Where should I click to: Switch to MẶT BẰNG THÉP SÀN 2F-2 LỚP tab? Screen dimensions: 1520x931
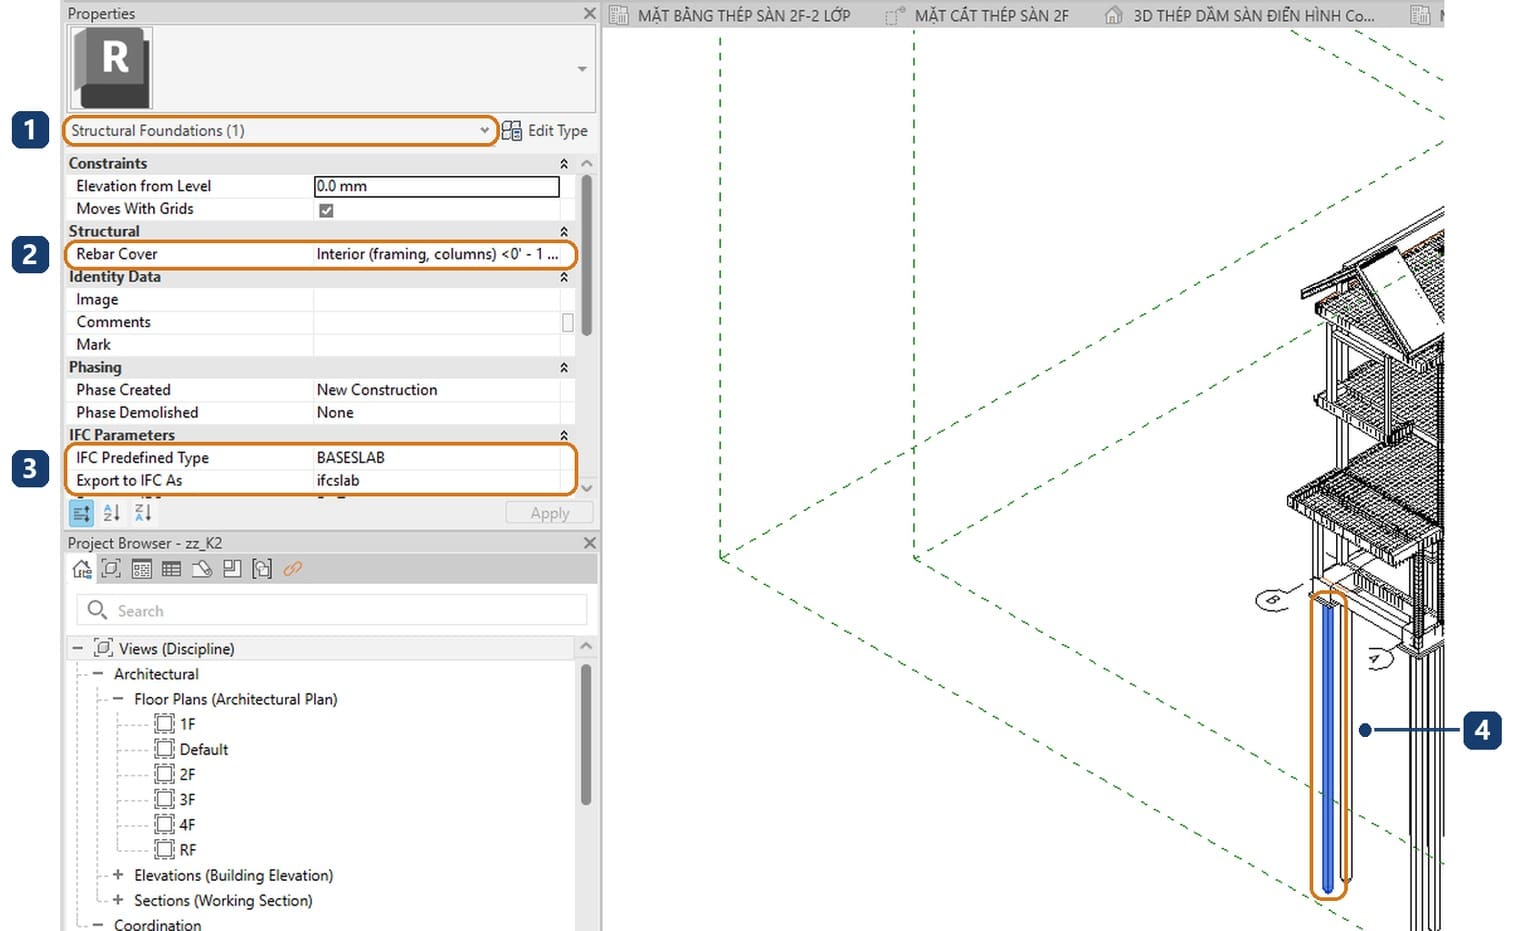731,15
